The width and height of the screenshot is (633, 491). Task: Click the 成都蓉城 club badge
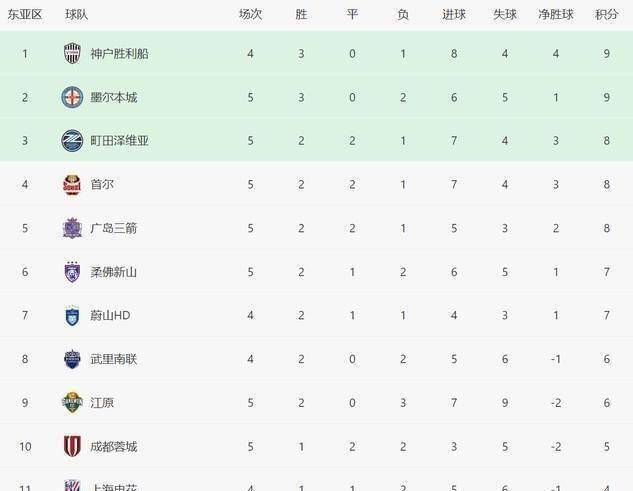pyautogui.click(x=72, y=446)
